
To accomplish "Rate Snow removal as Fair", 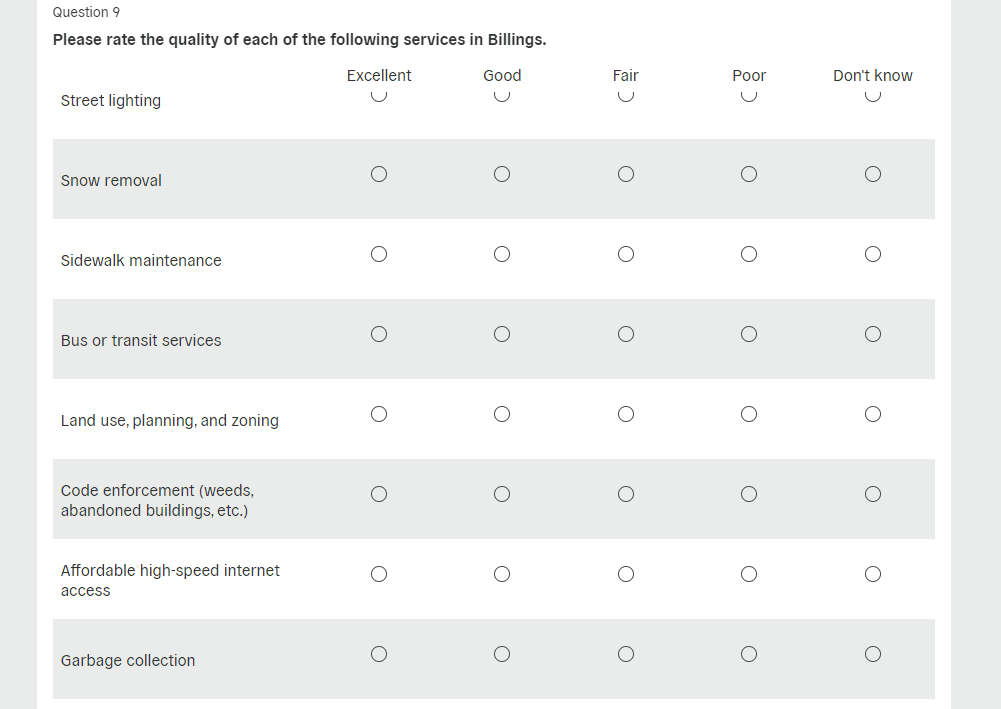I will [626, 173].
